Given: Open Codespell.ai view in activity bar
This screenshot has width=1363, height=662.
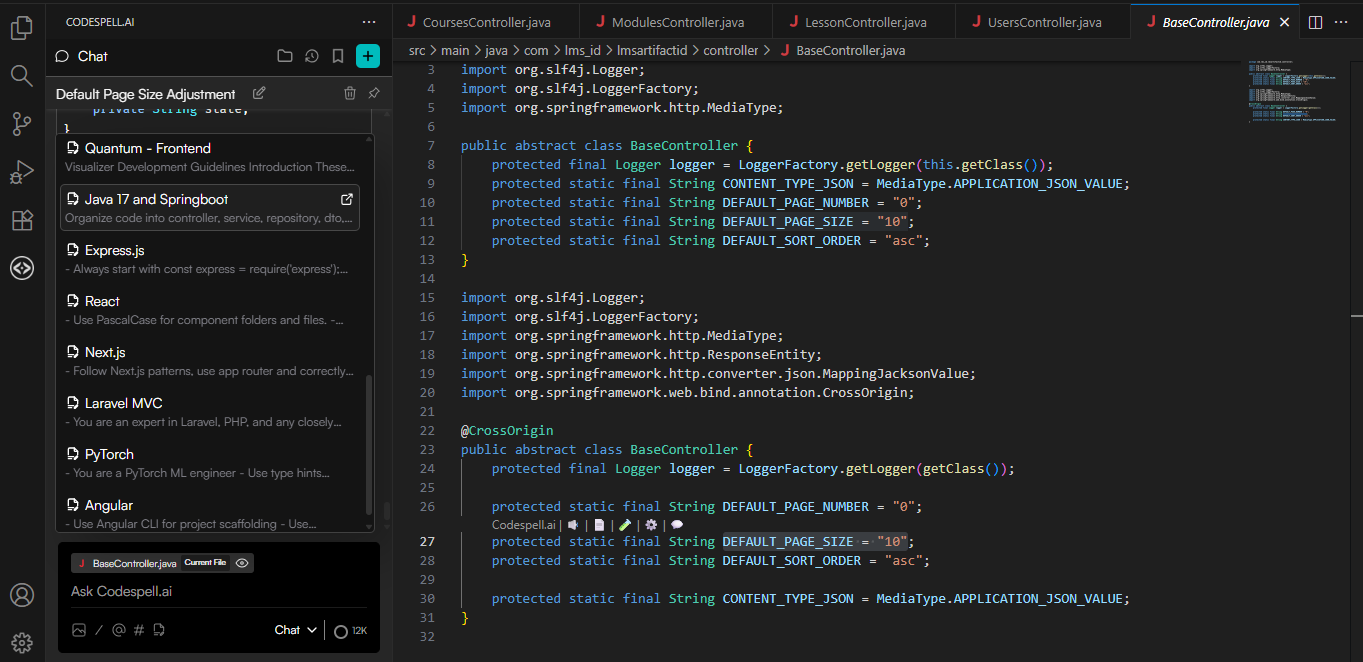Looking at the screenshot, I should click(x=22, y=268).
